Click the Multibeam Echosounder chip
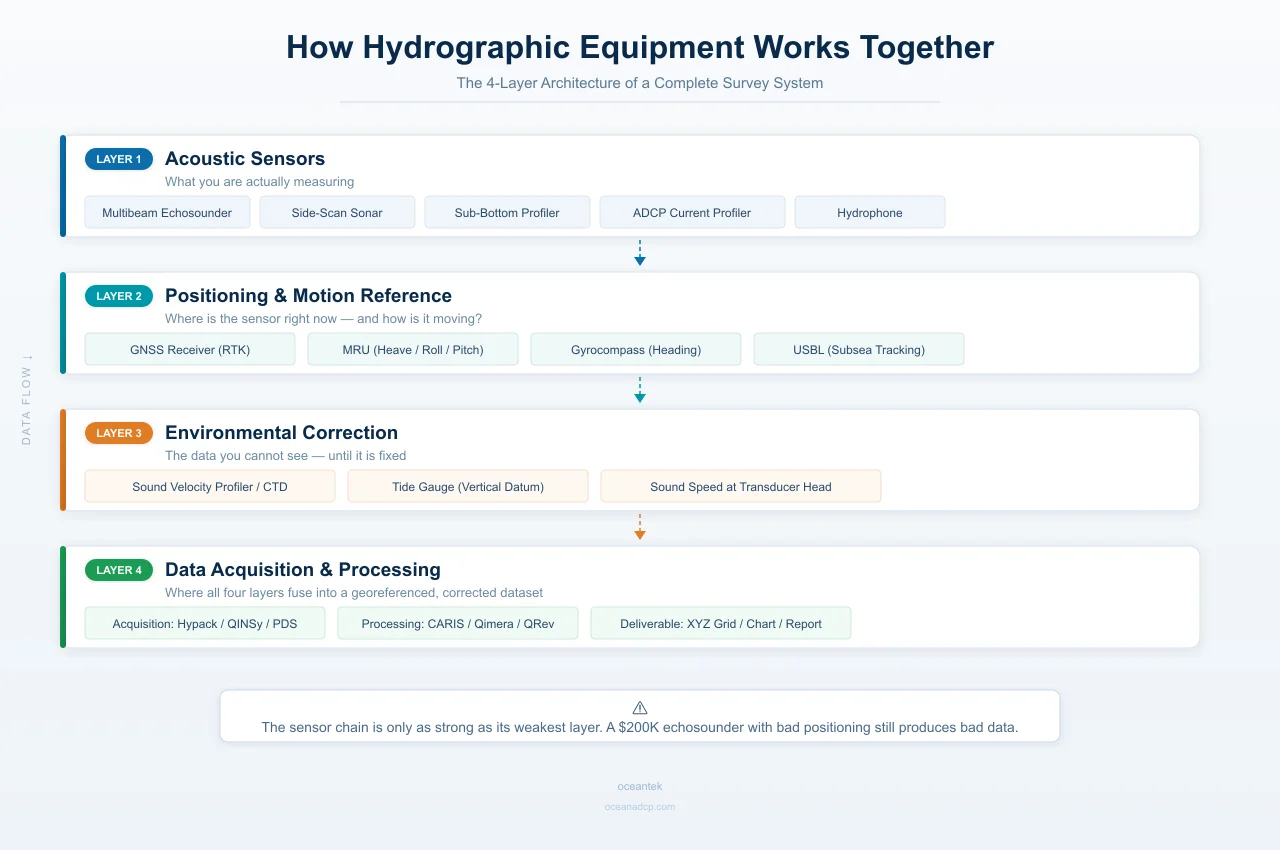 pos(167,212)
